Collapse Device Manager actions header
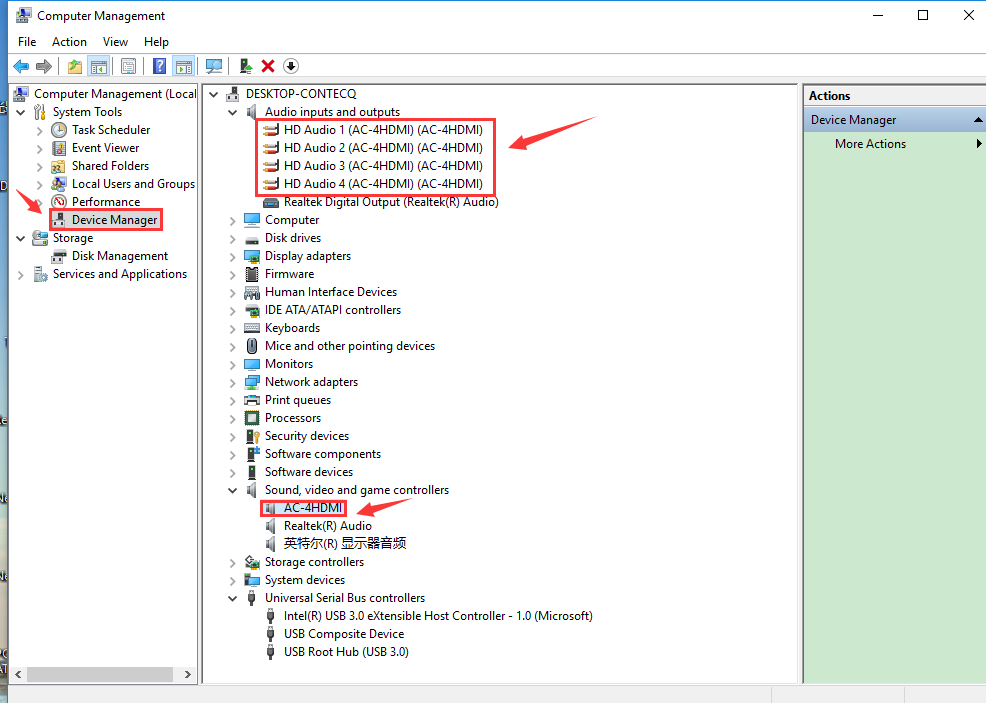 tap(978, 119)
